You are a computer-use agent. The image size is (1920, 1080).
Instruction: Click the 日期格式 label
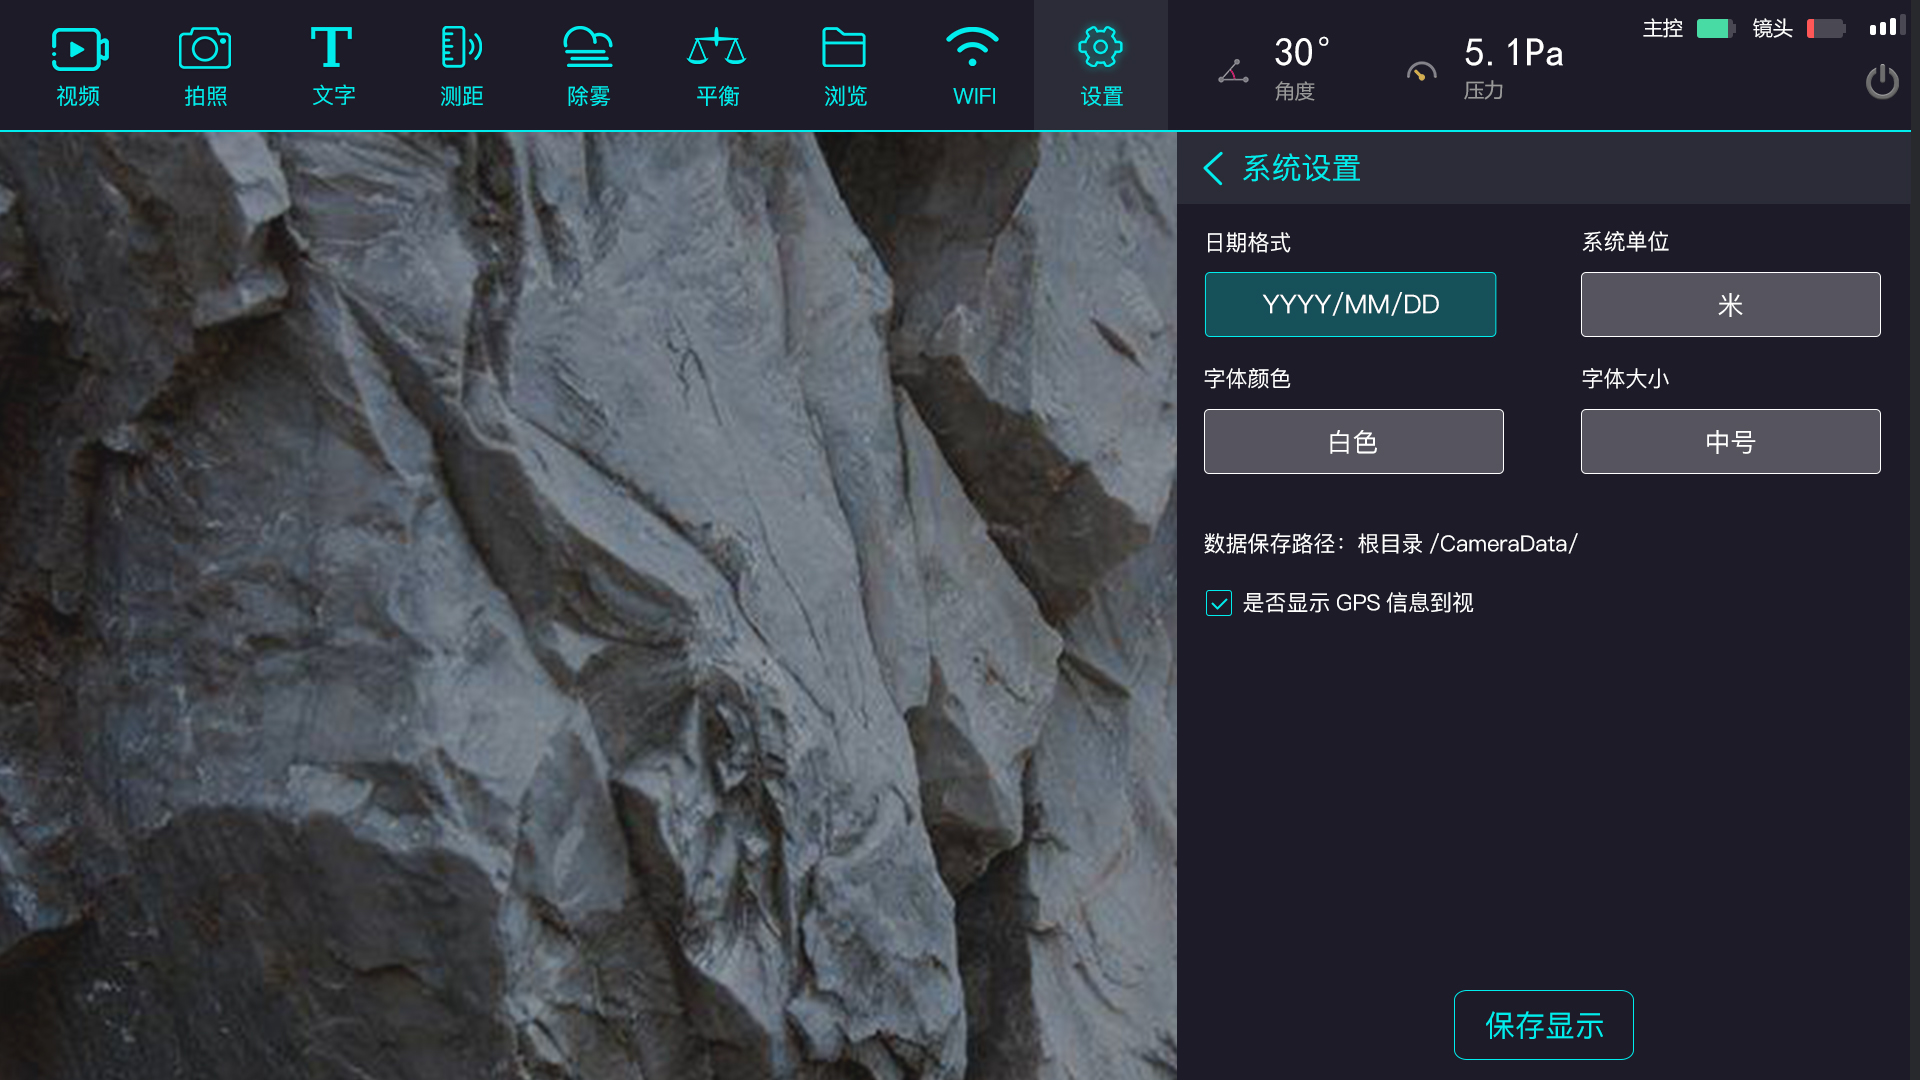pos(1247,242)
